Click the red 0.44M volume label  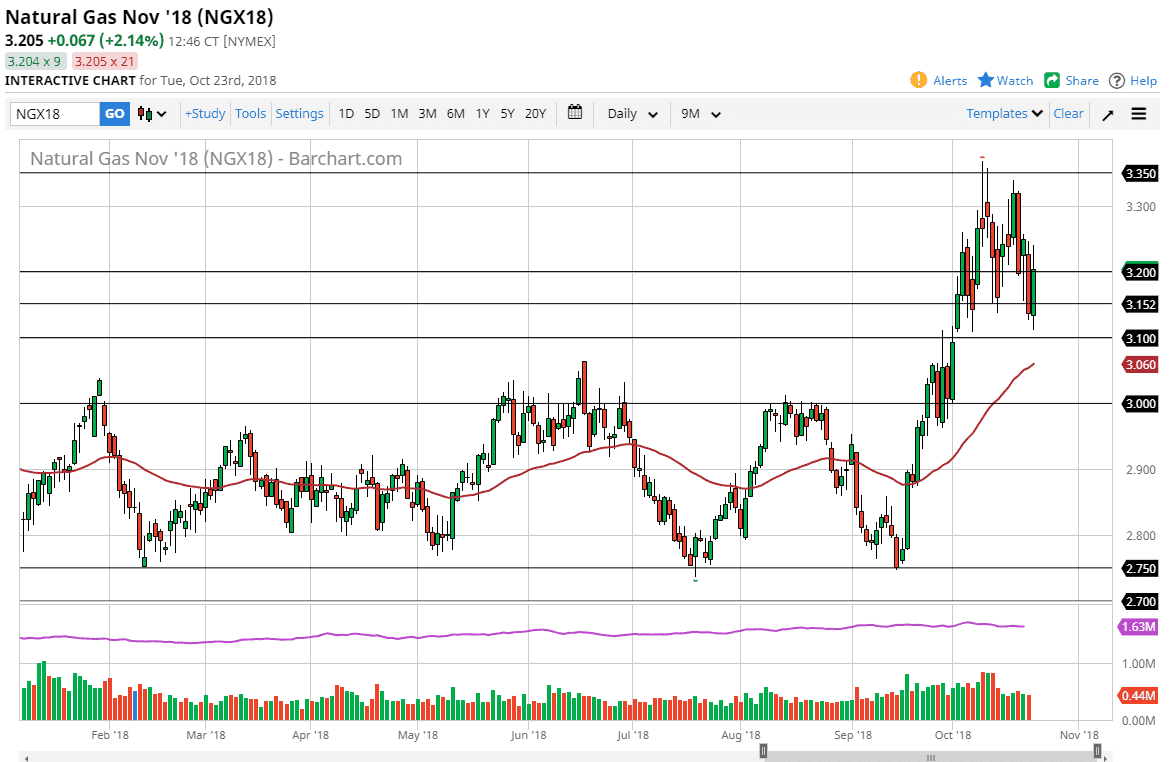click(1138, 696)
